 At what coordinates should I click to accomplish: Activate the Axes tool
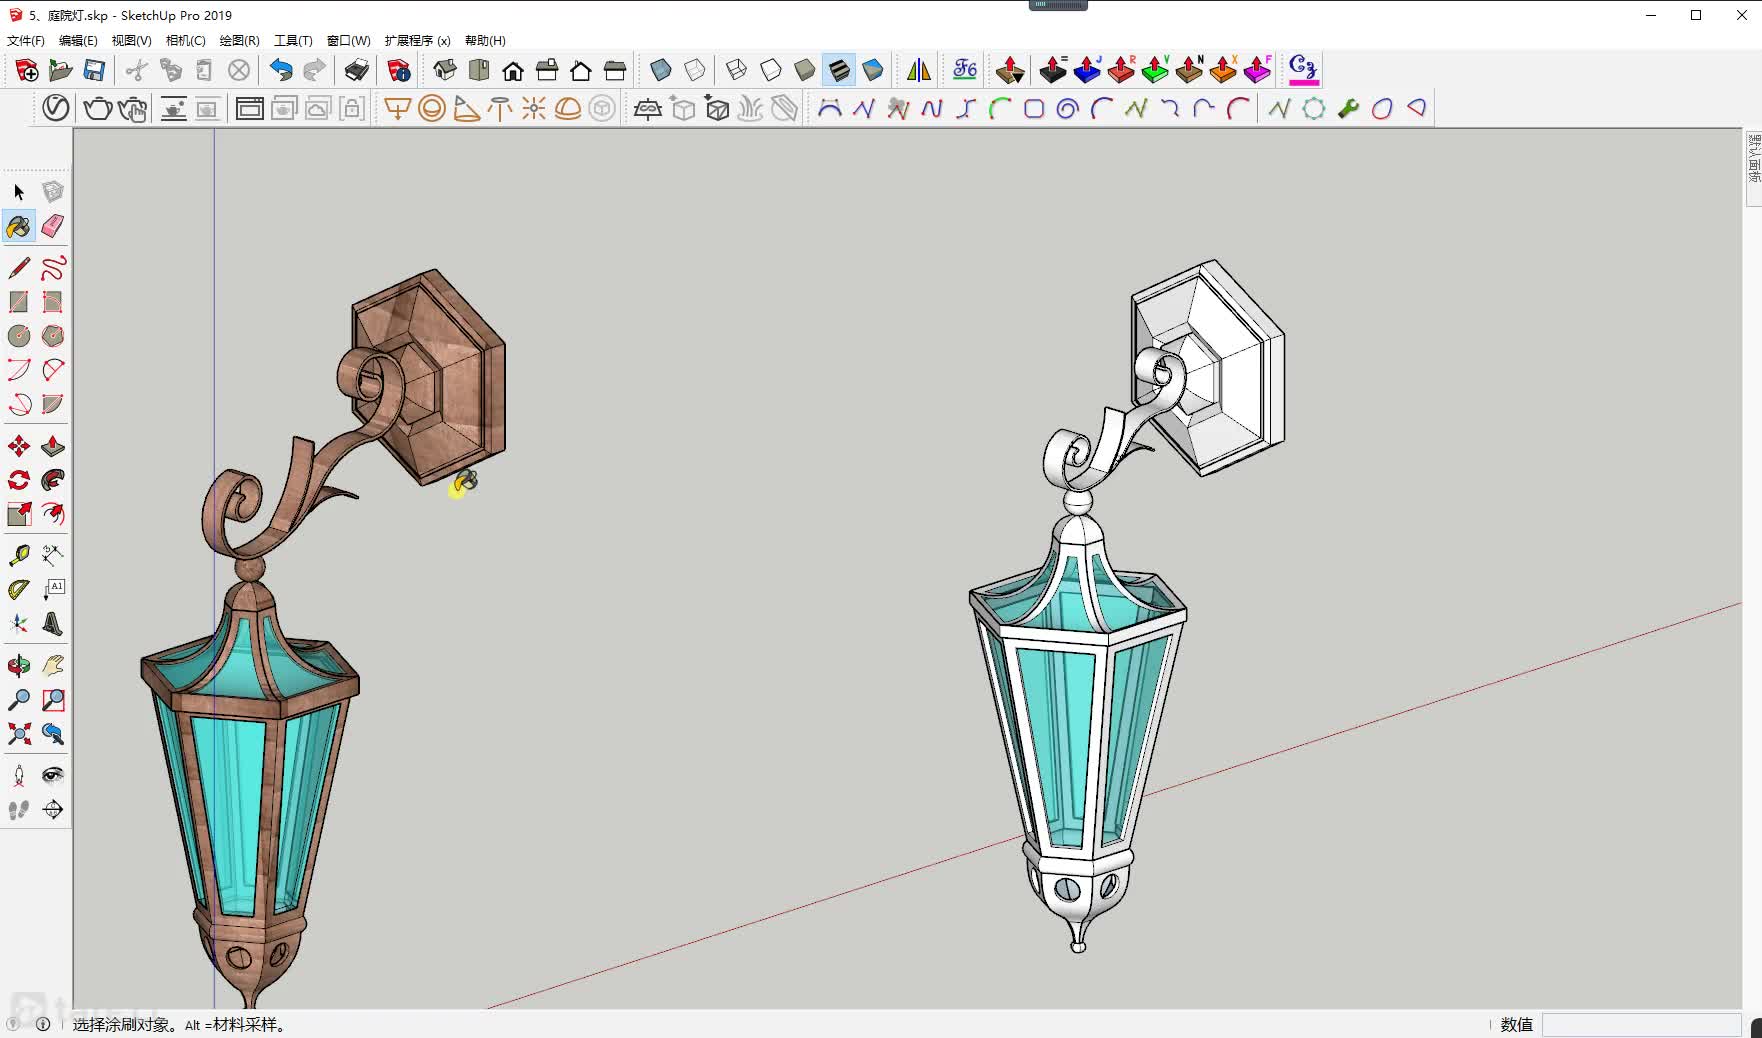pyautogui.click(x=19, y=624)
